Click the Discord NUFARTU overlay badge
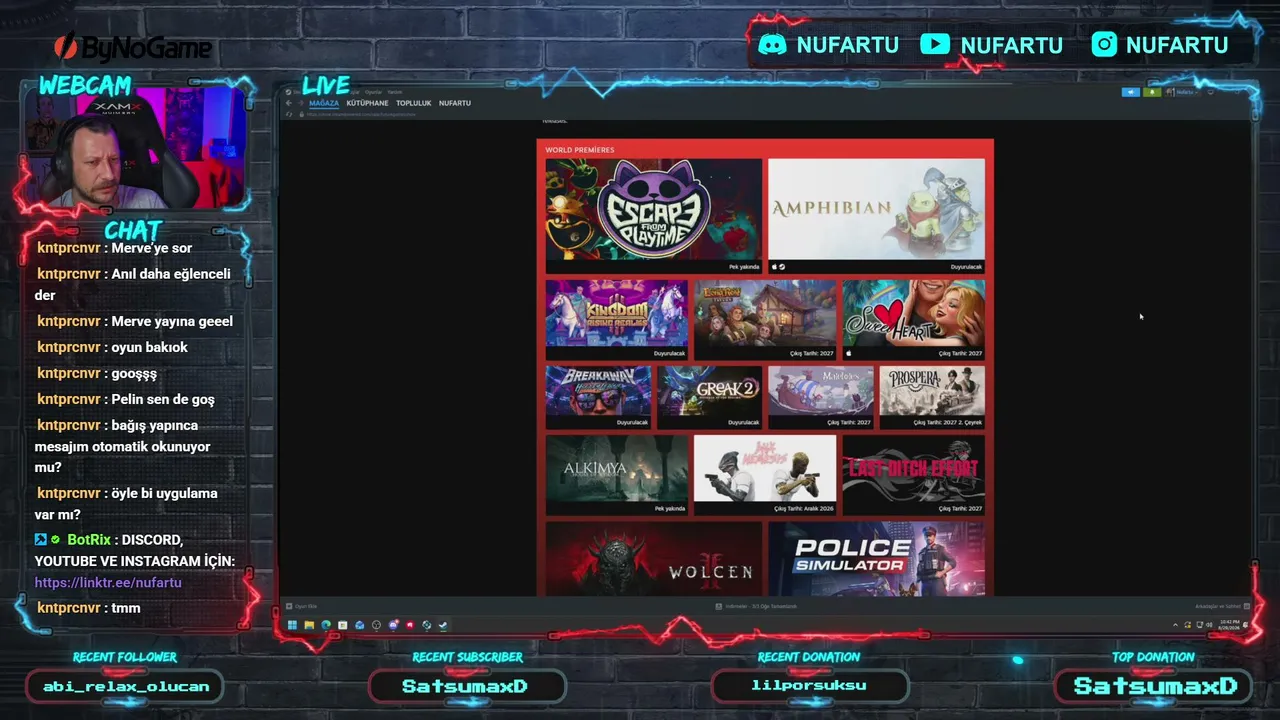The width and height of the screenshot is (1280, 720). pos(828,45)
